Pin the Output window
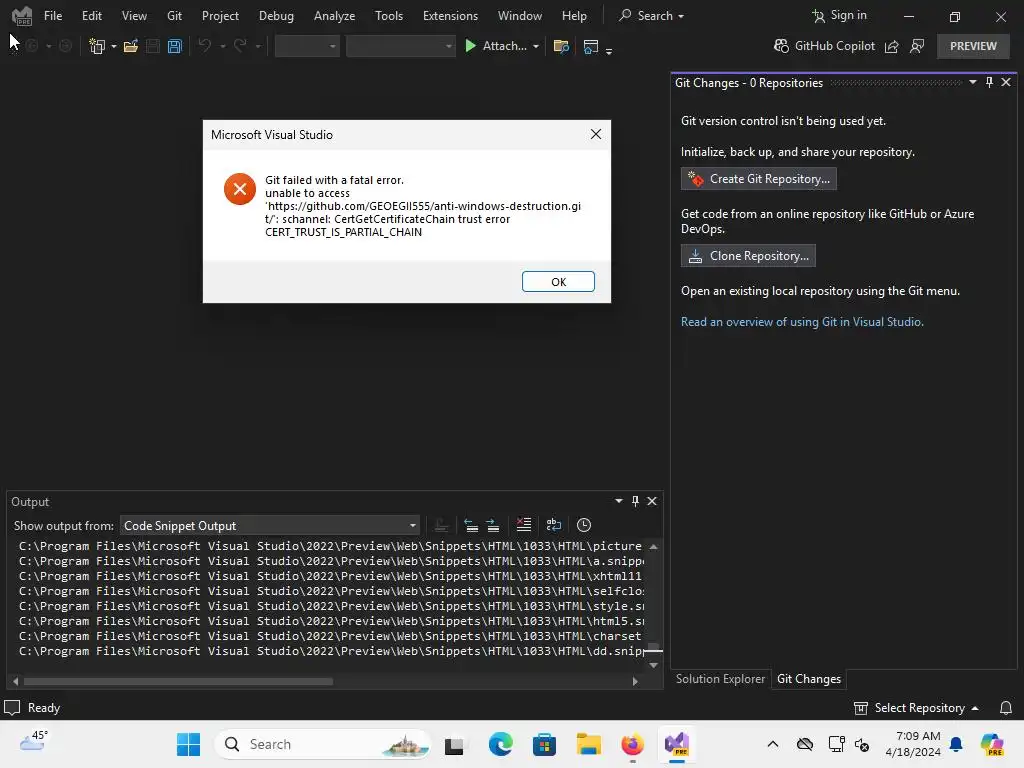Viewport: 1024px width, 768px height. [635, 501]
